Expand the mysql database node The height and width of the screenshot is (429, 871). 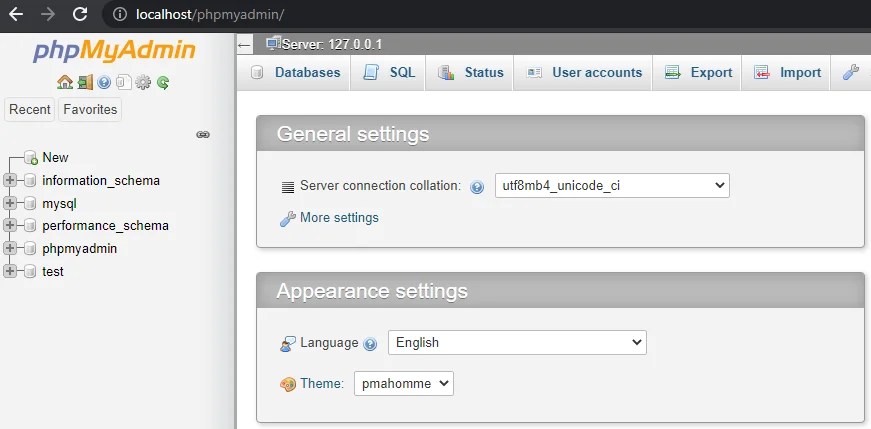pos(9,203)
